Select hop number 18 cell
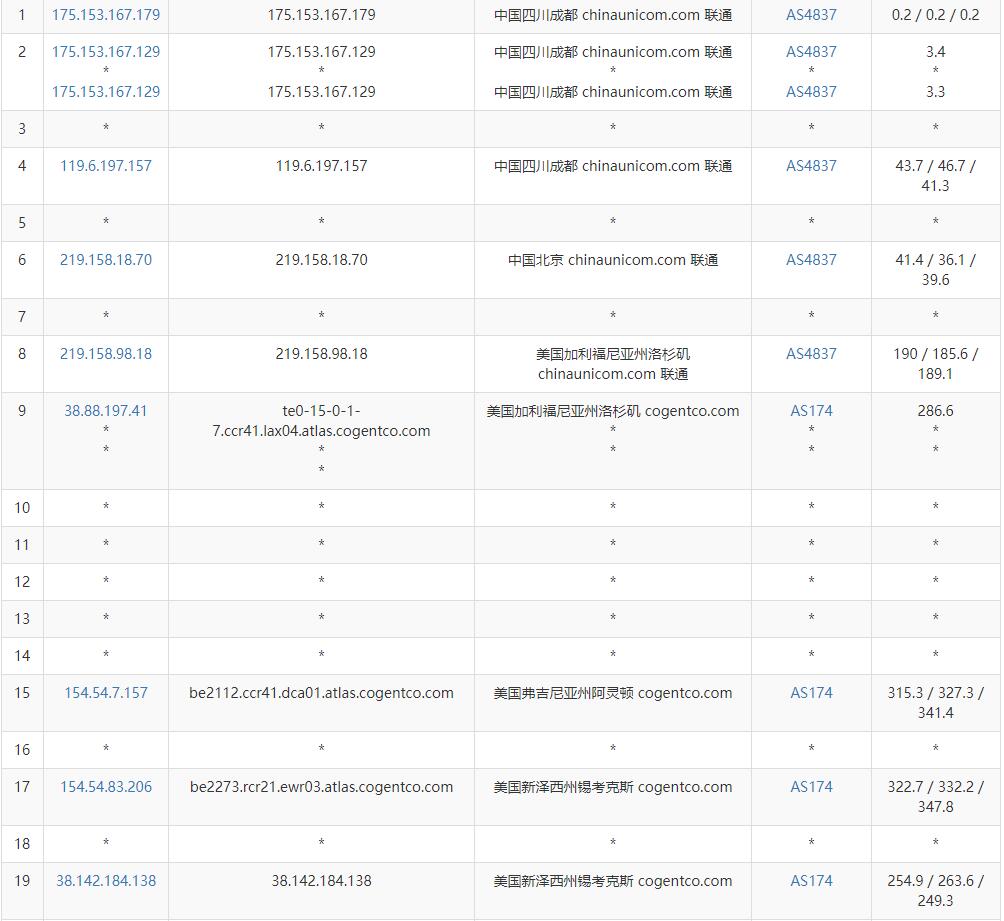1004x921 pixels. [22, 844]
